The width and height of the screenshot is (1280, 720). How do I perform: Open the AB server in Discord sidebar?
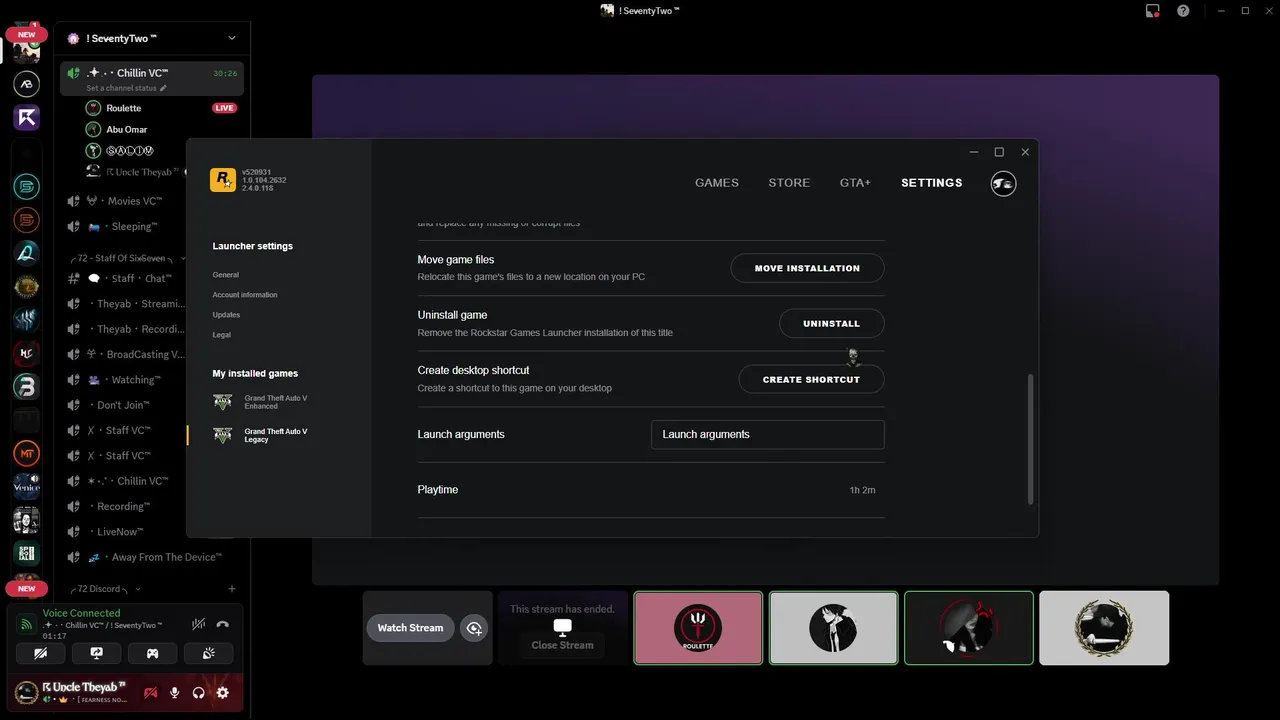27,84
